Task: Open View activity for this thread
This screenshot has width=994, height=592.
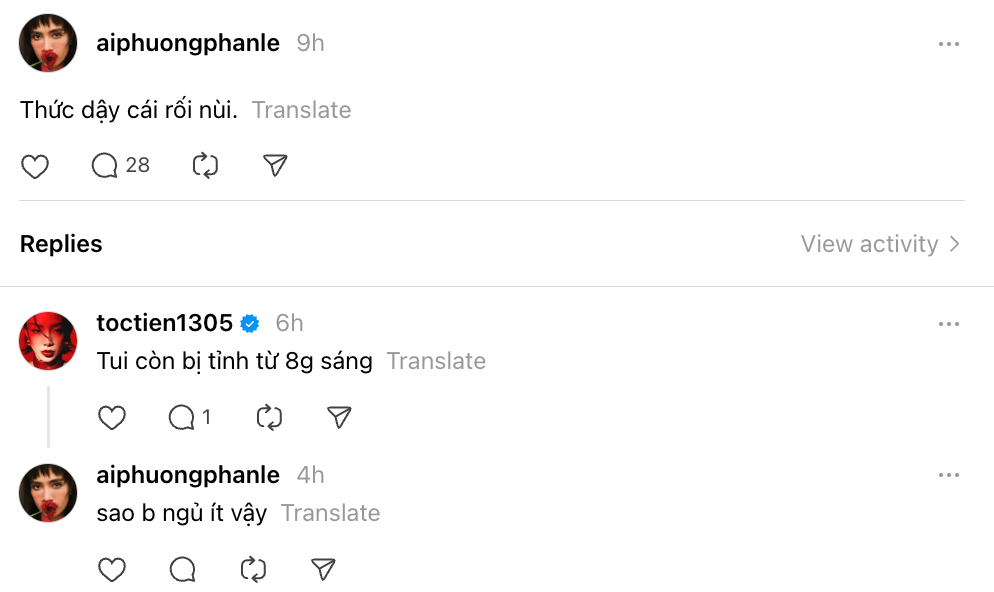Action: [x=880, y=244]
